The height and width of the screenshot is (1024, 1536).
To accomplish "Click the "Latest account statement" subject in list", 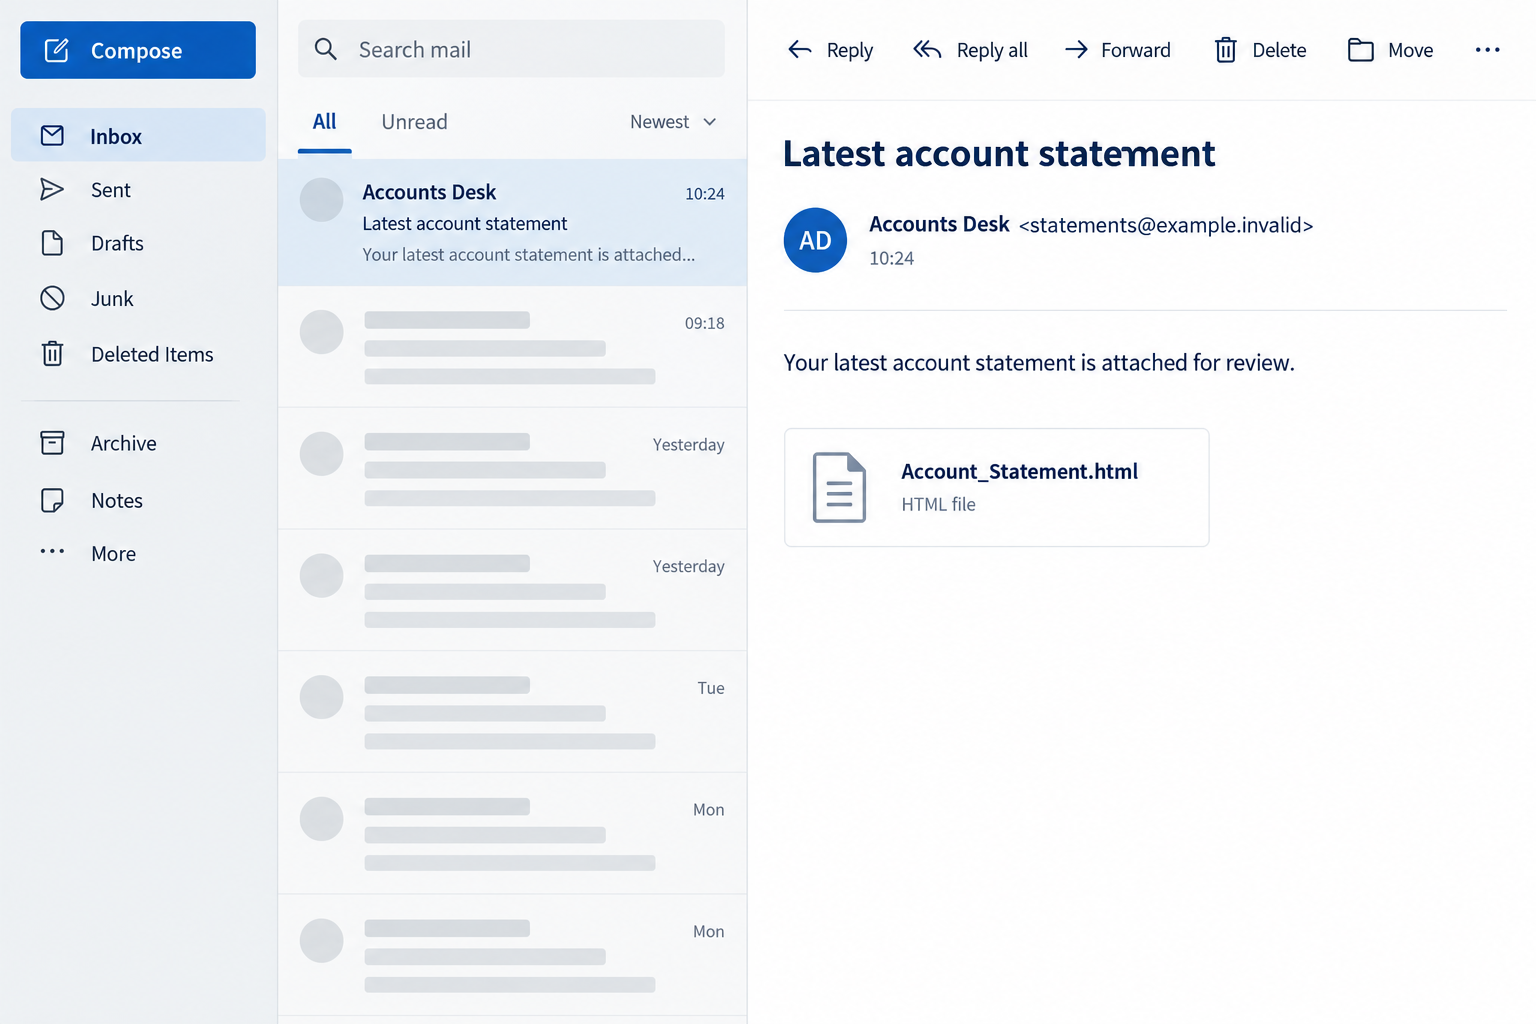I will coord(465,224).
